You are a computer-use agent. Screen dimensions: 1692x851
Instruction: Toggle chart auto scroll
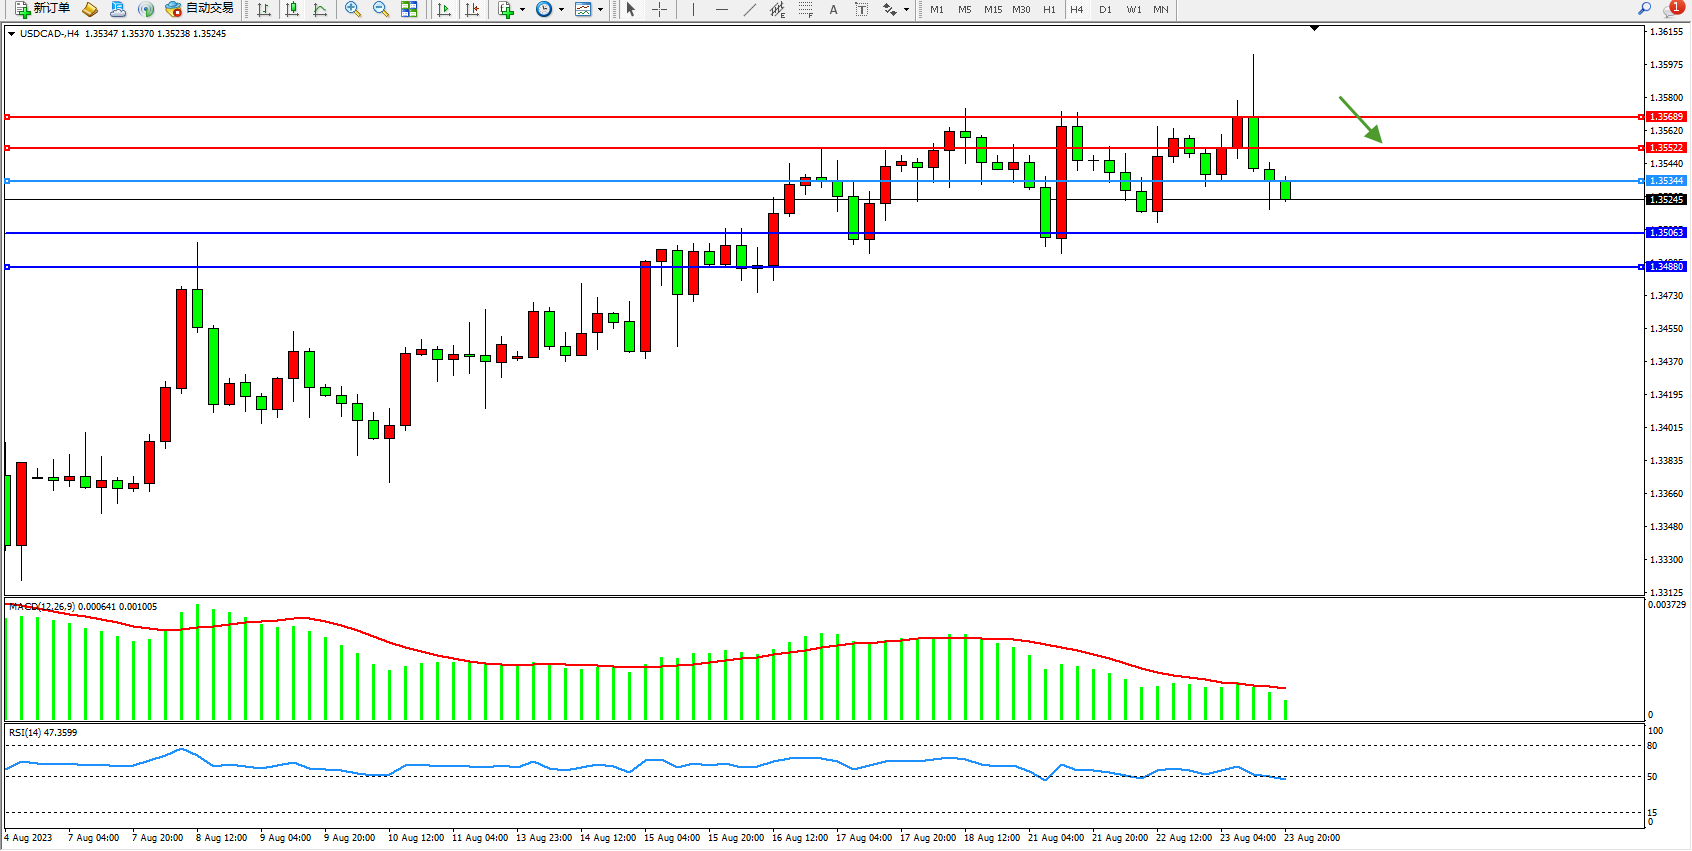coord(444,9)
